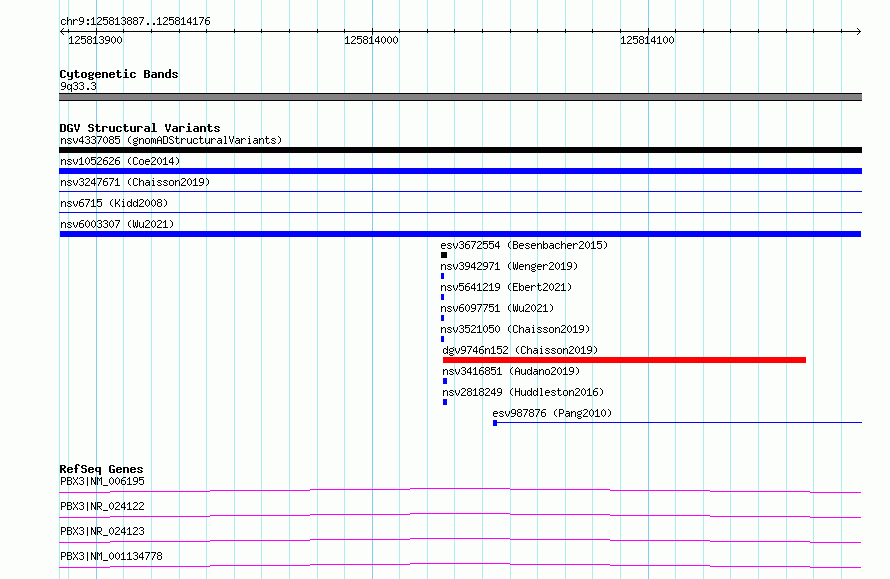Click the black esv3672554 variant marker

pos(444,255)
